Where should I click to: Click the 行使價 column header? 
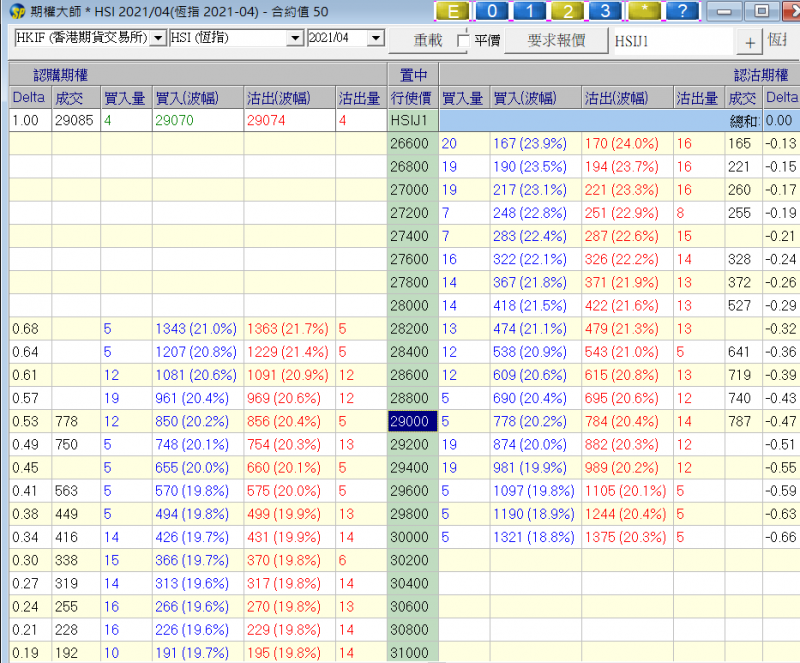411,98
